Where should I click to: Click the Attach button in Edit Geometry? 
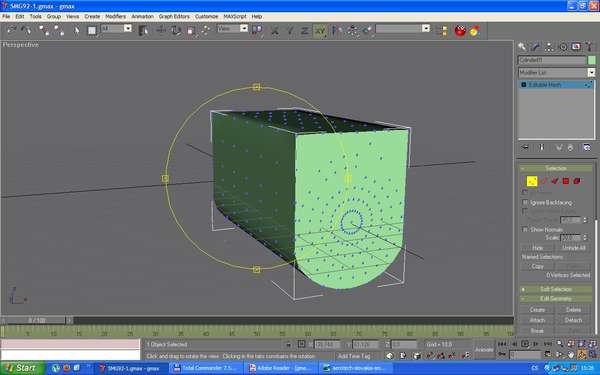(x=537, y=320)
